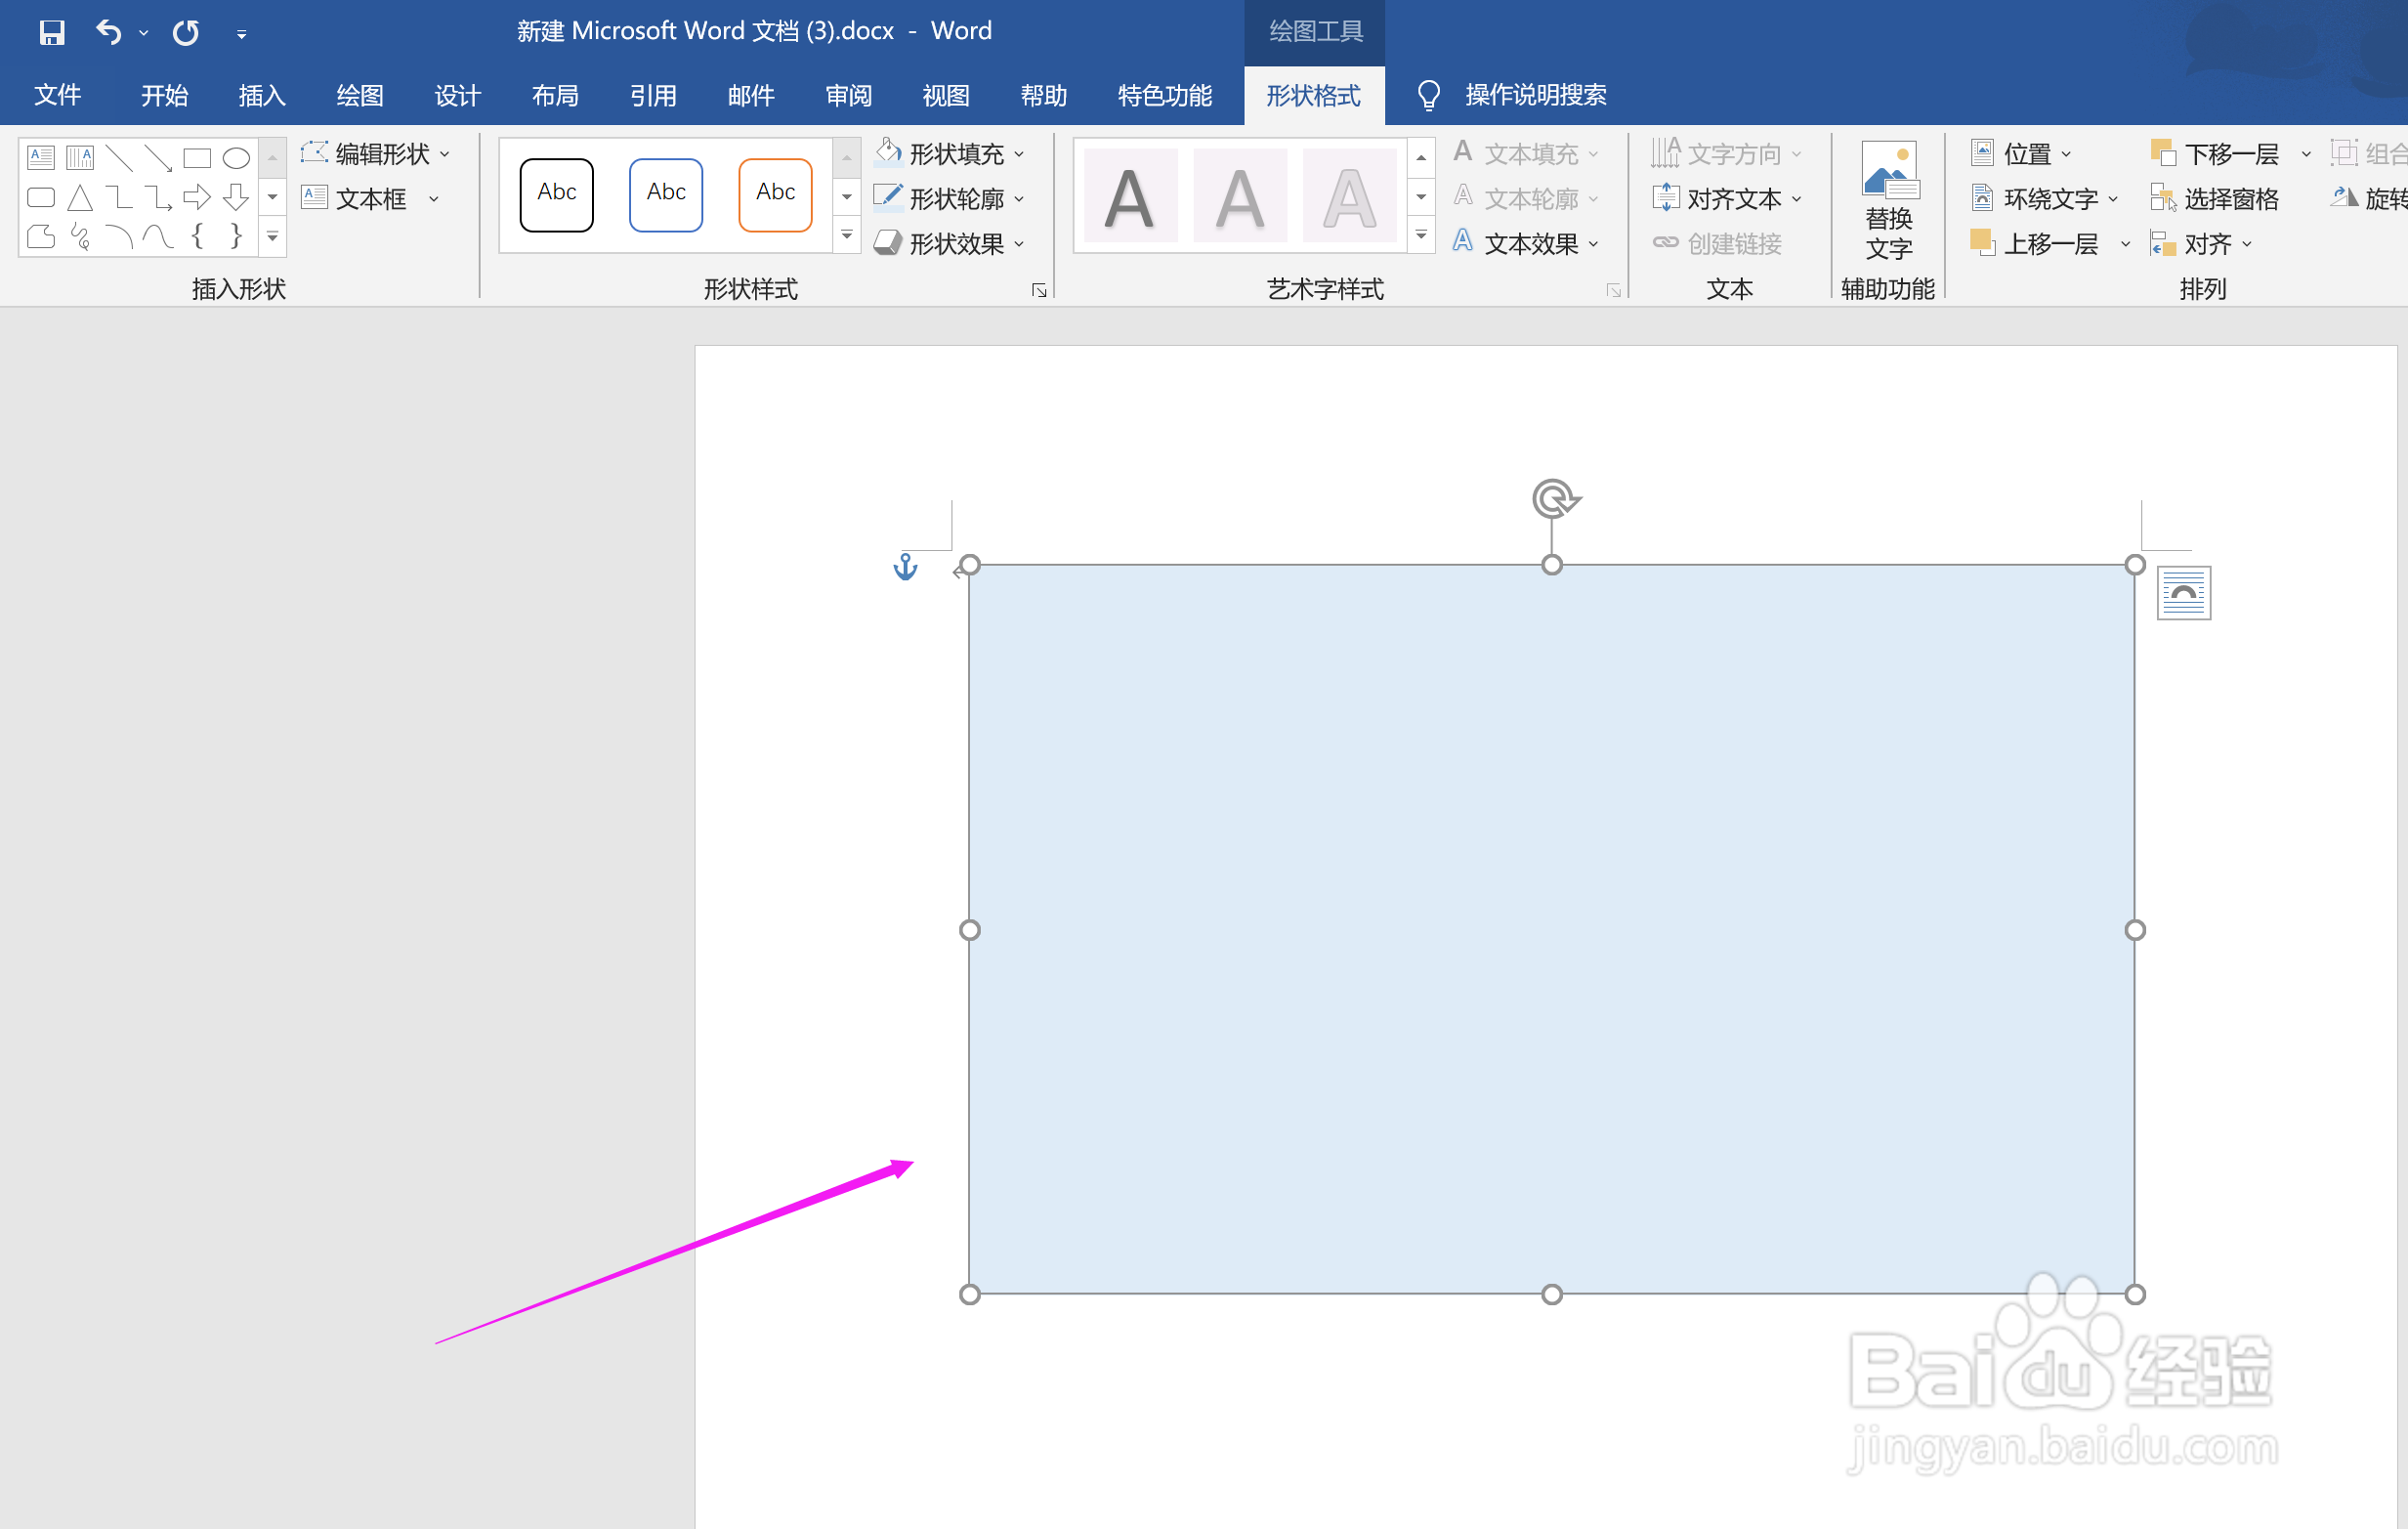Screen dimensions: 2408x1529
Task: Click the layout options icon beside shape
Action: [x=2183, y=593]
